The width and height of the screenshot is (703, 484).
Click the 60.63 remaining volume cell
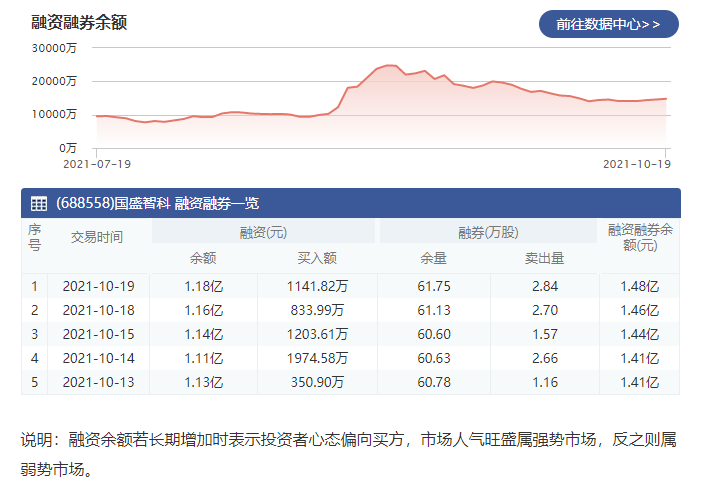pos(434,359)
